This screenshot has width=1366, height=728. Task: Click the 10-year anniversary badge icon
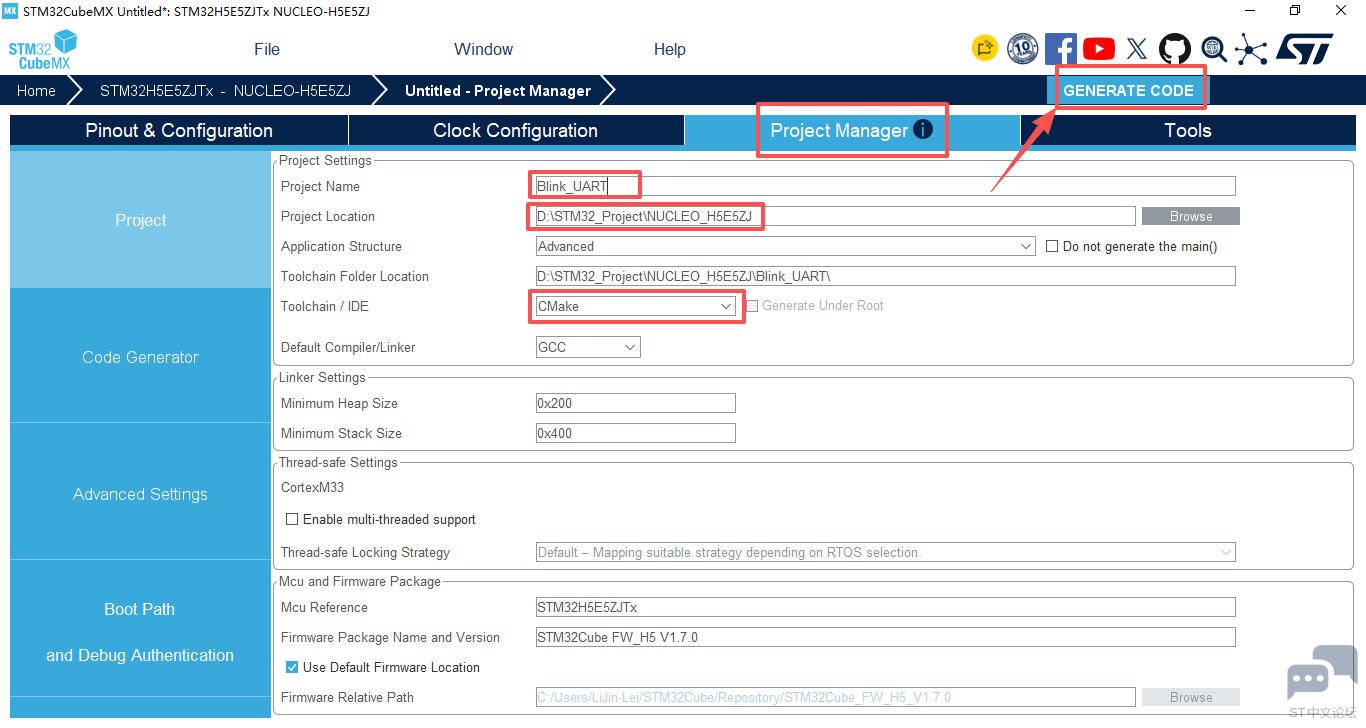pyautogui.click(x=1022, y=48)
